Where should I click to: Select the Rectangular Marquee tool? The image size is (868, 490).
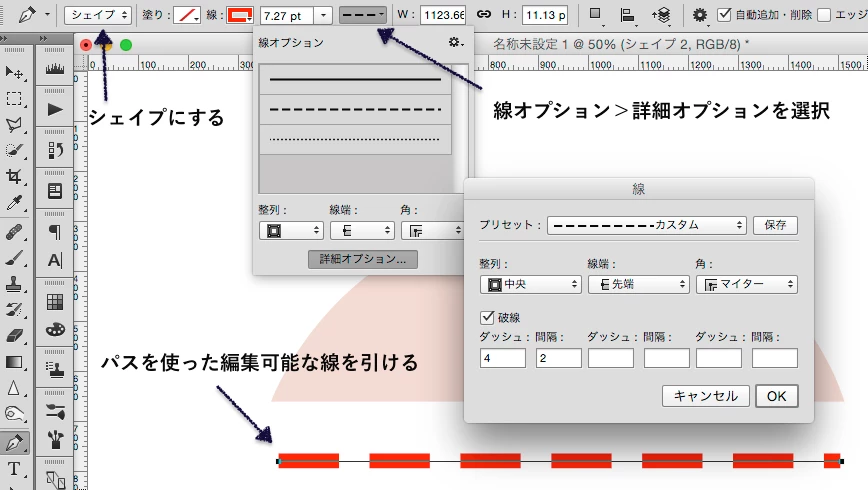(14, 99)
